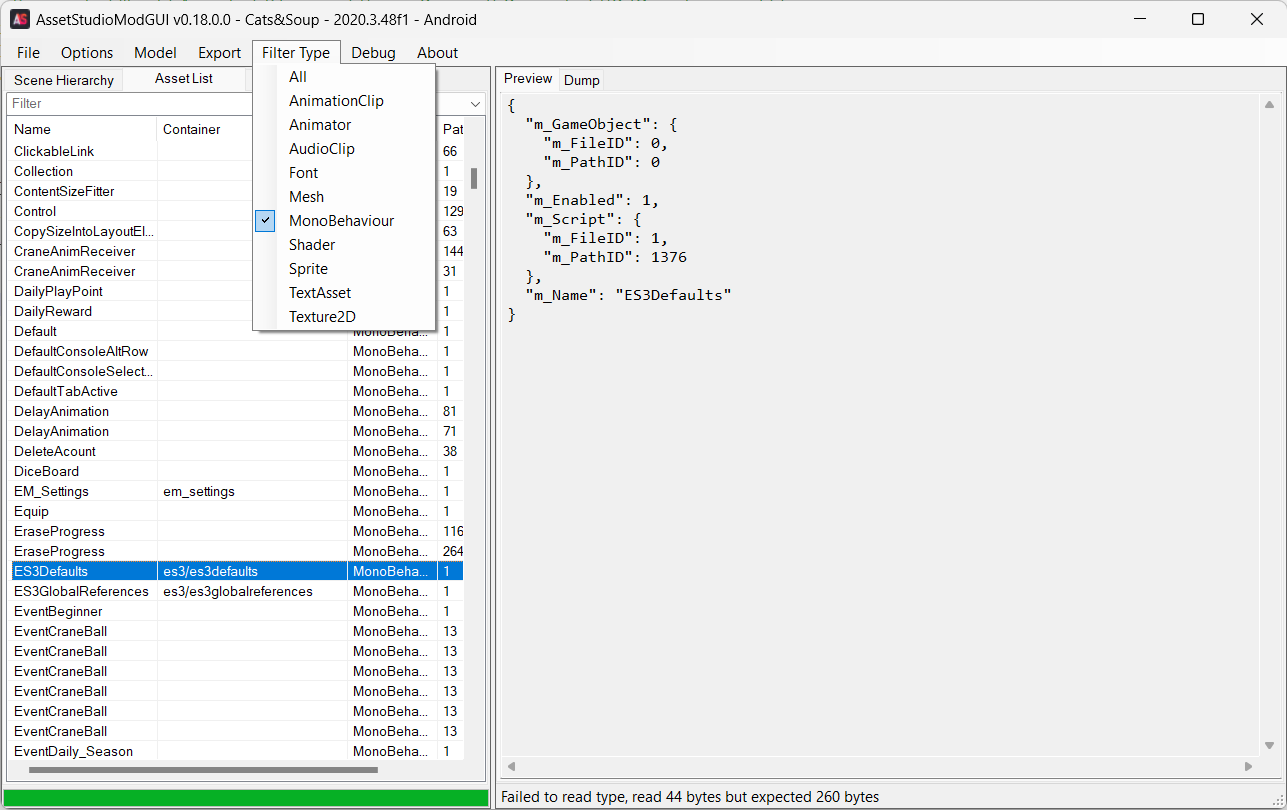Open the Model menu
This screenshot has width=1287, height=810.
[x=155, y=53]
